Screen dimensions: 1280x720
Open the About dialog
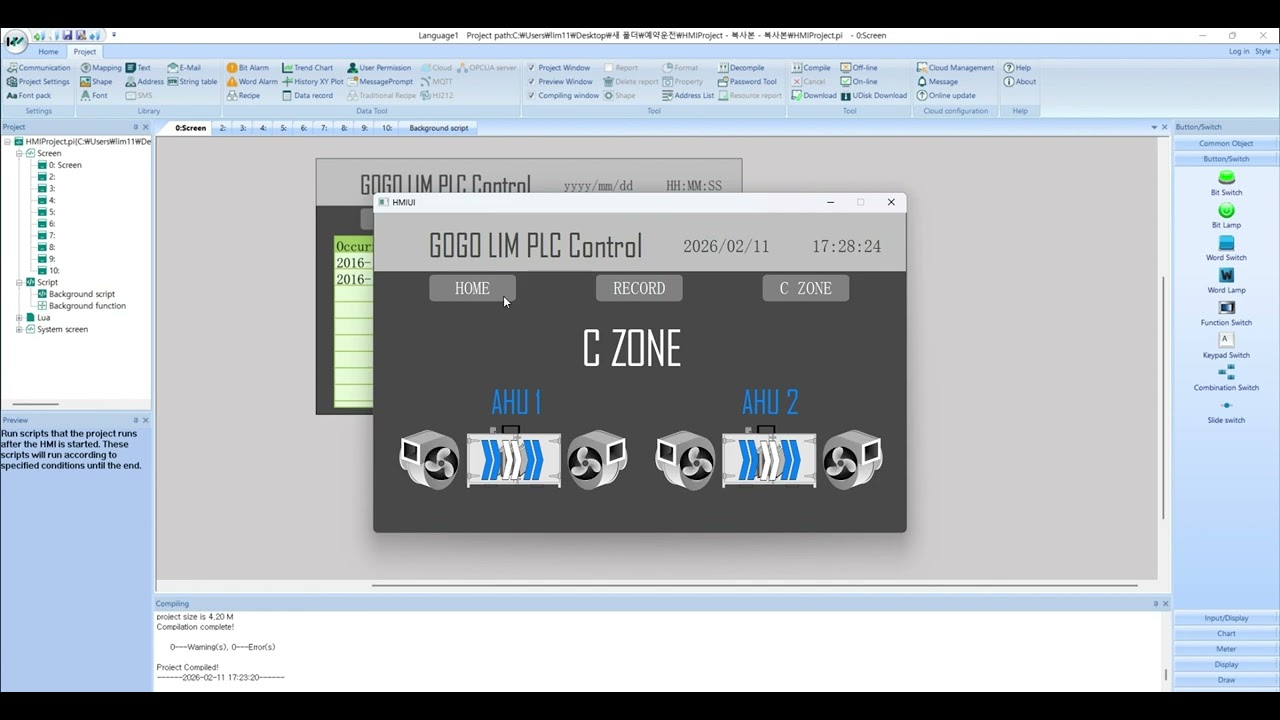pyautogui.click(x=1020, y=82)
